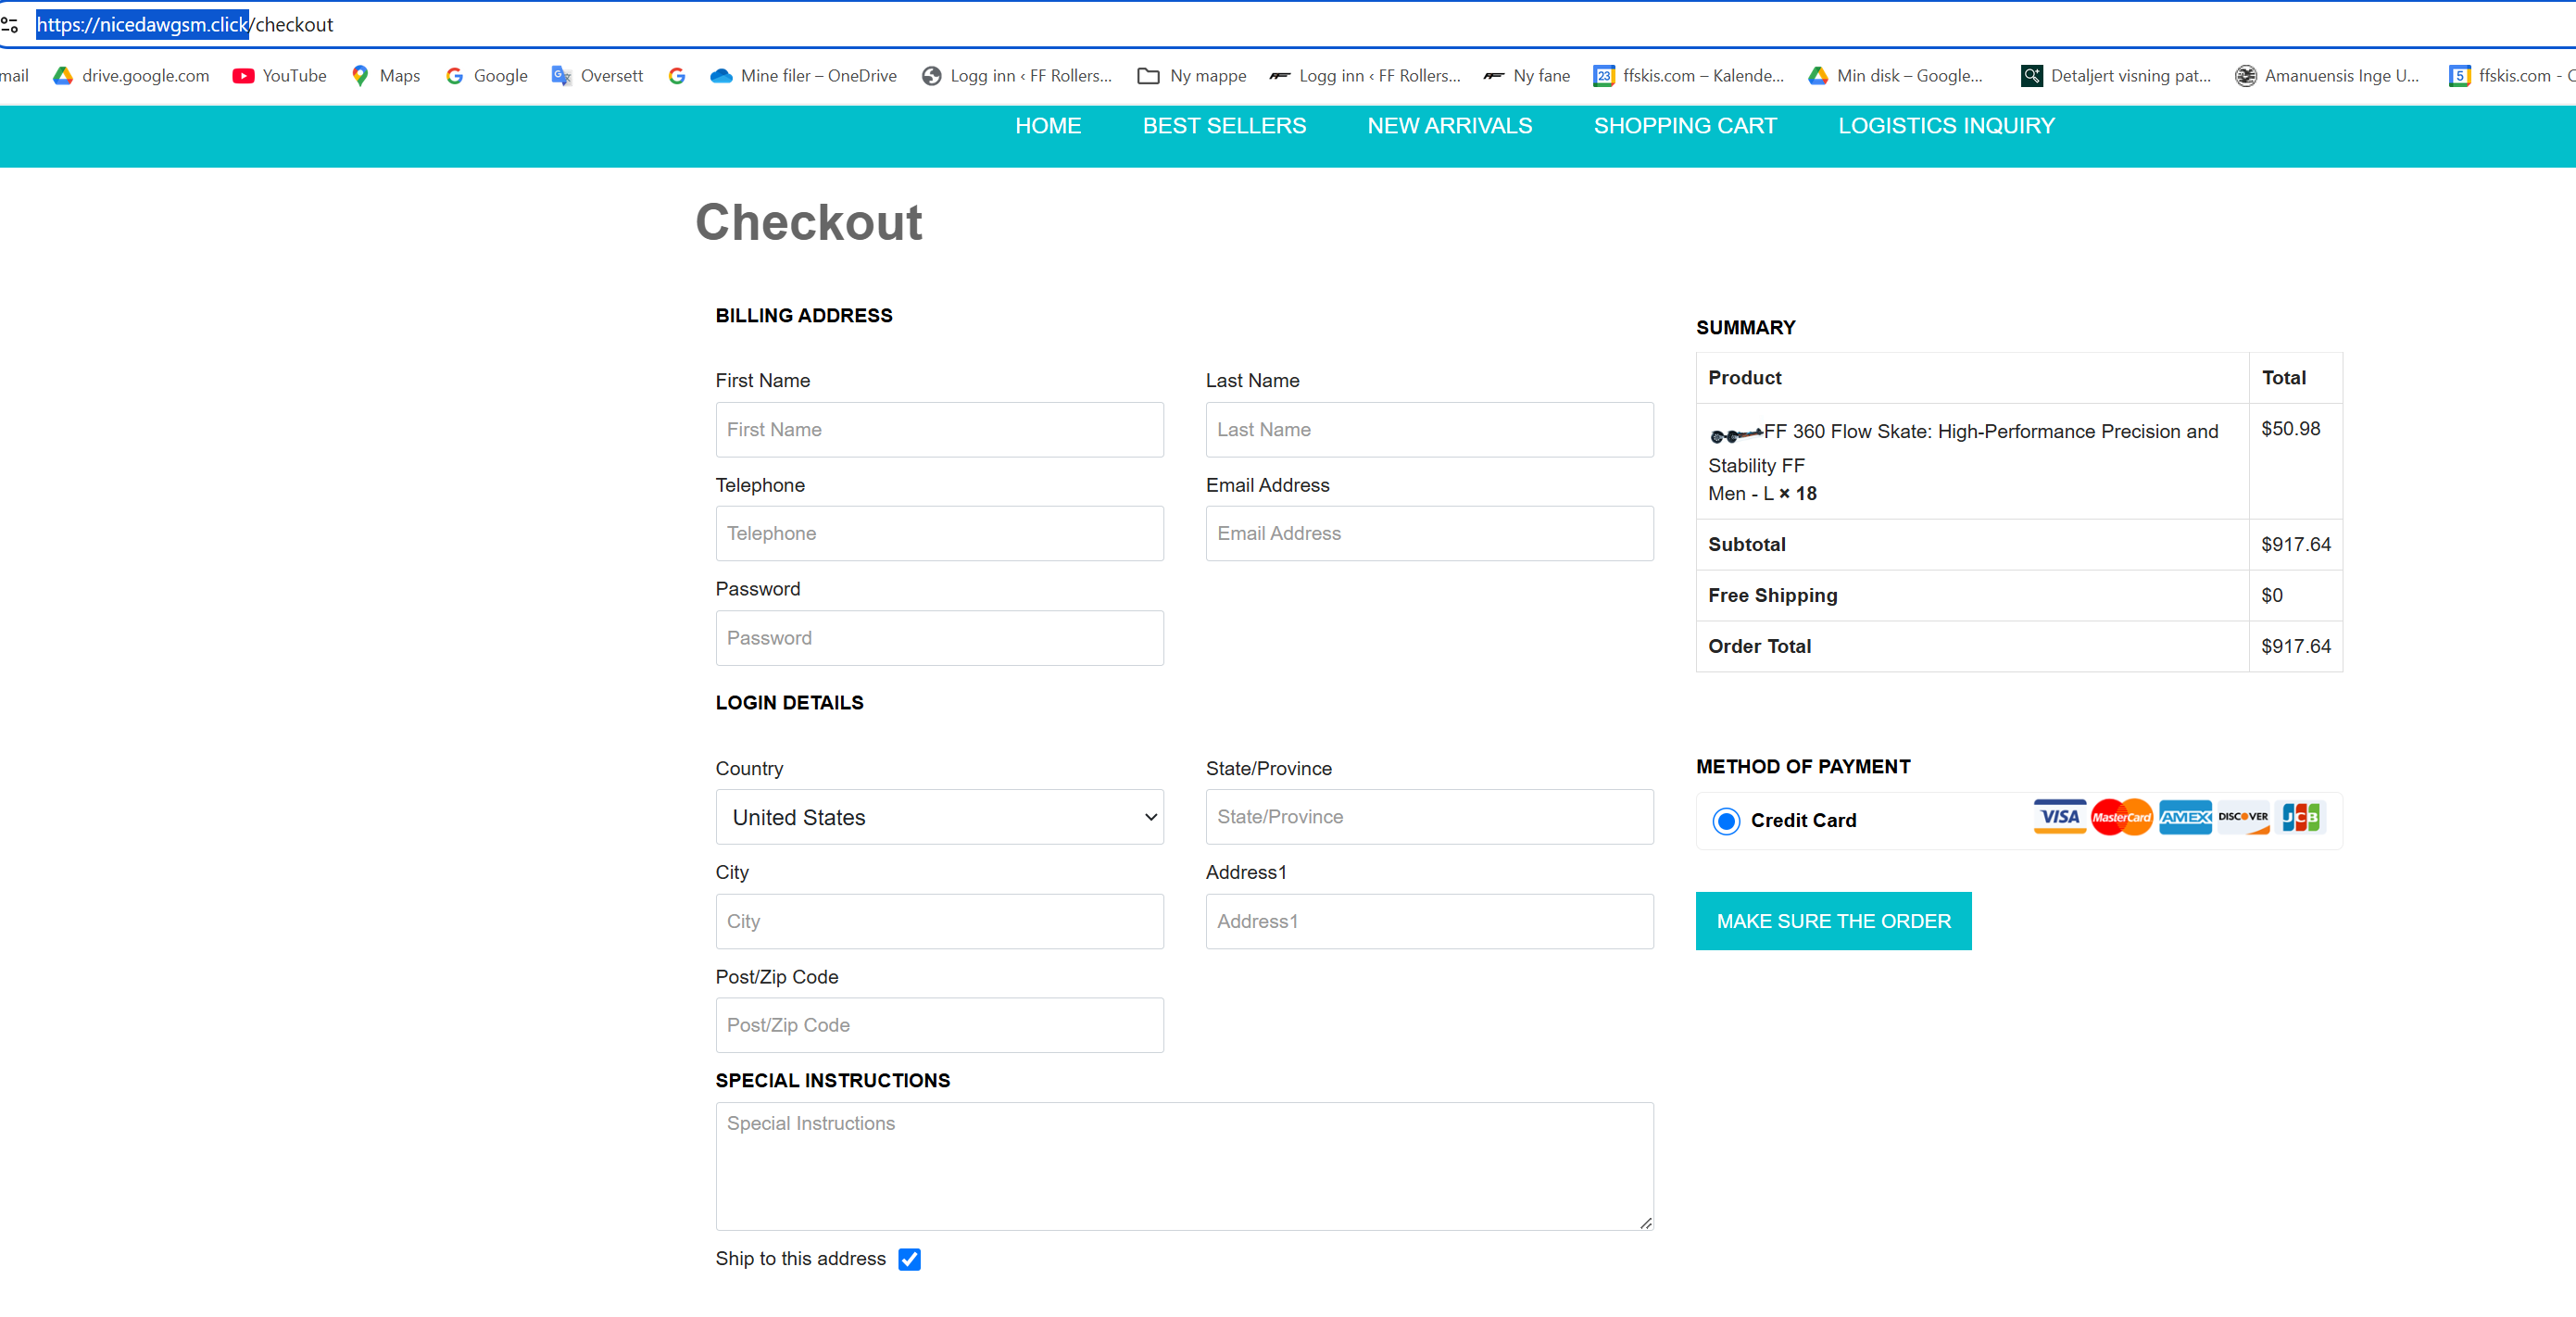Click the FF 360 Flow Skate product name

pyautogui.click(x=1963, y=448)
